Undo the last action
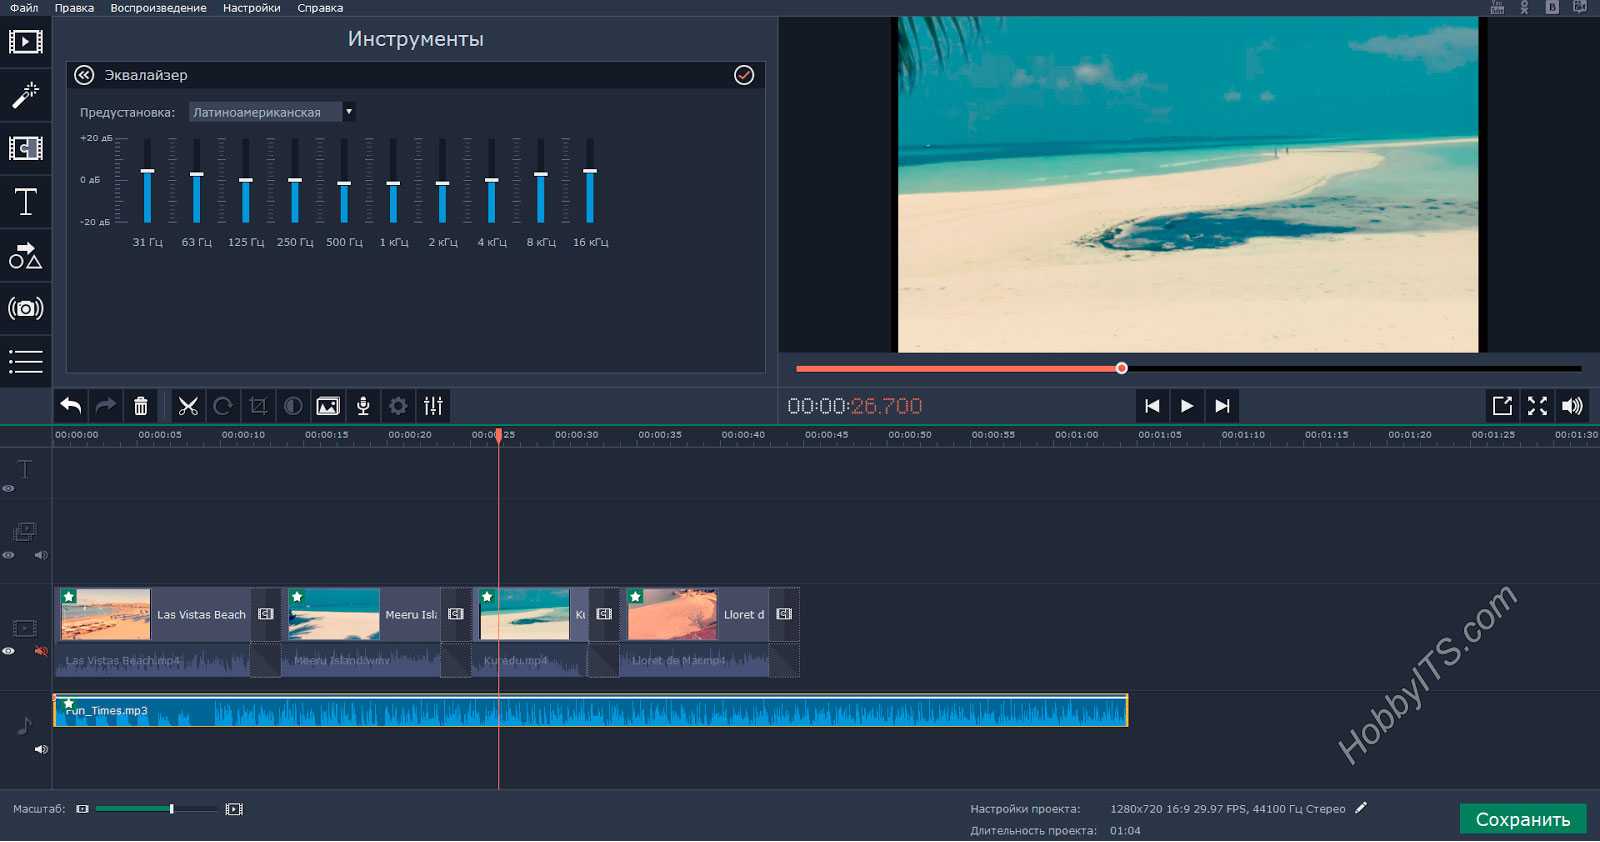This screenshot has height=842, width=1600. point(71,406)
